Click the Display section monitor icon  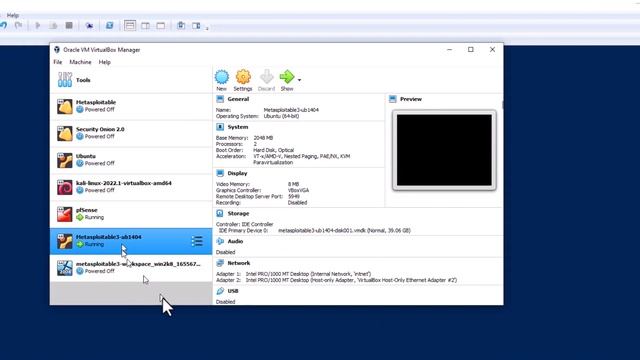point(220,173)
